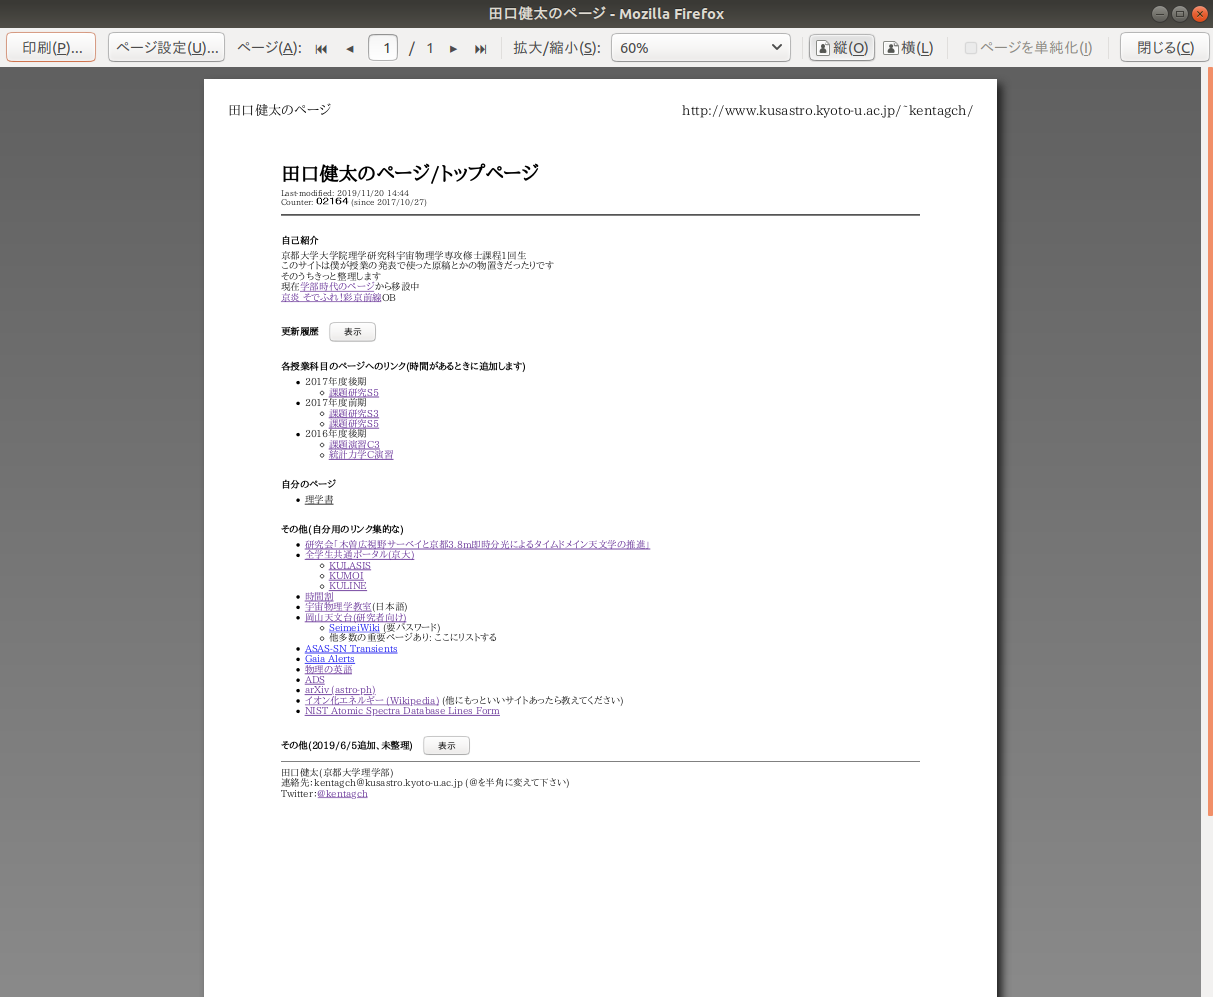
Task: Click the arXiv (astro-ph) link
Action: (340, 690)
